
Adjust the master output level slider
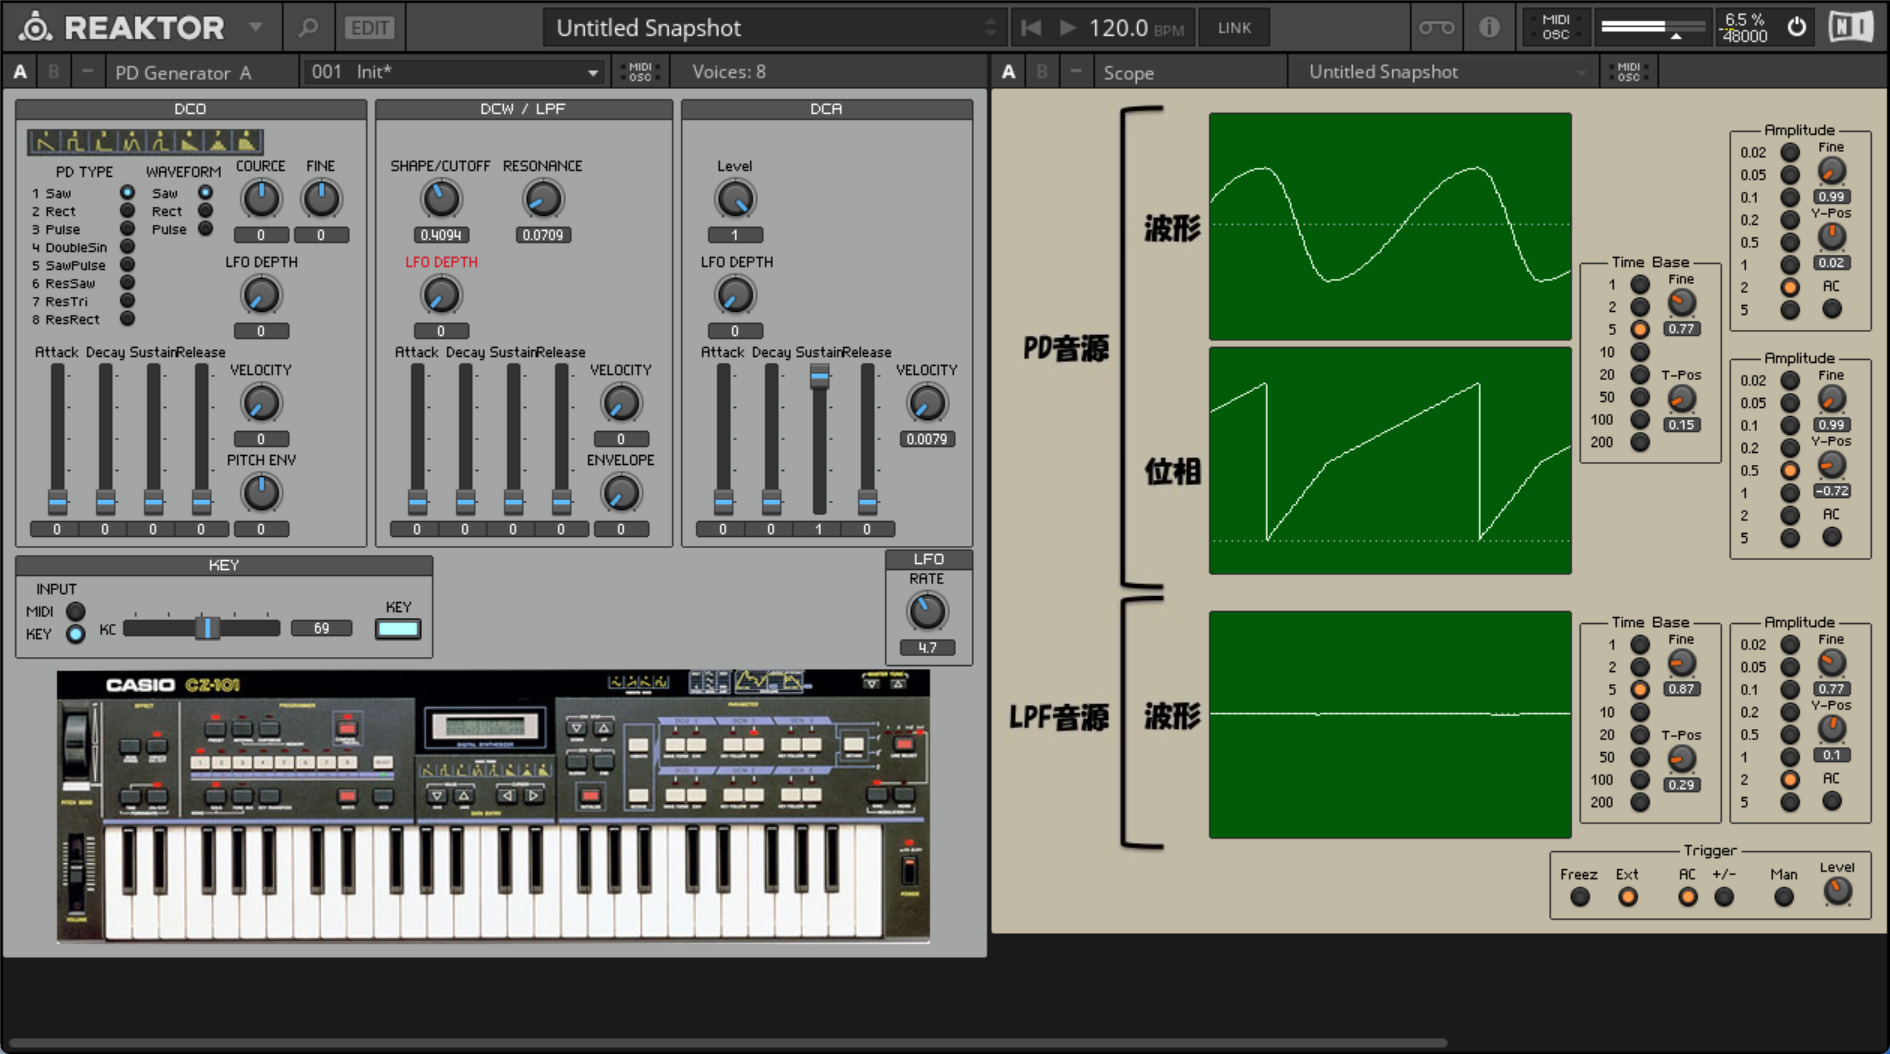click(1652, 27)
